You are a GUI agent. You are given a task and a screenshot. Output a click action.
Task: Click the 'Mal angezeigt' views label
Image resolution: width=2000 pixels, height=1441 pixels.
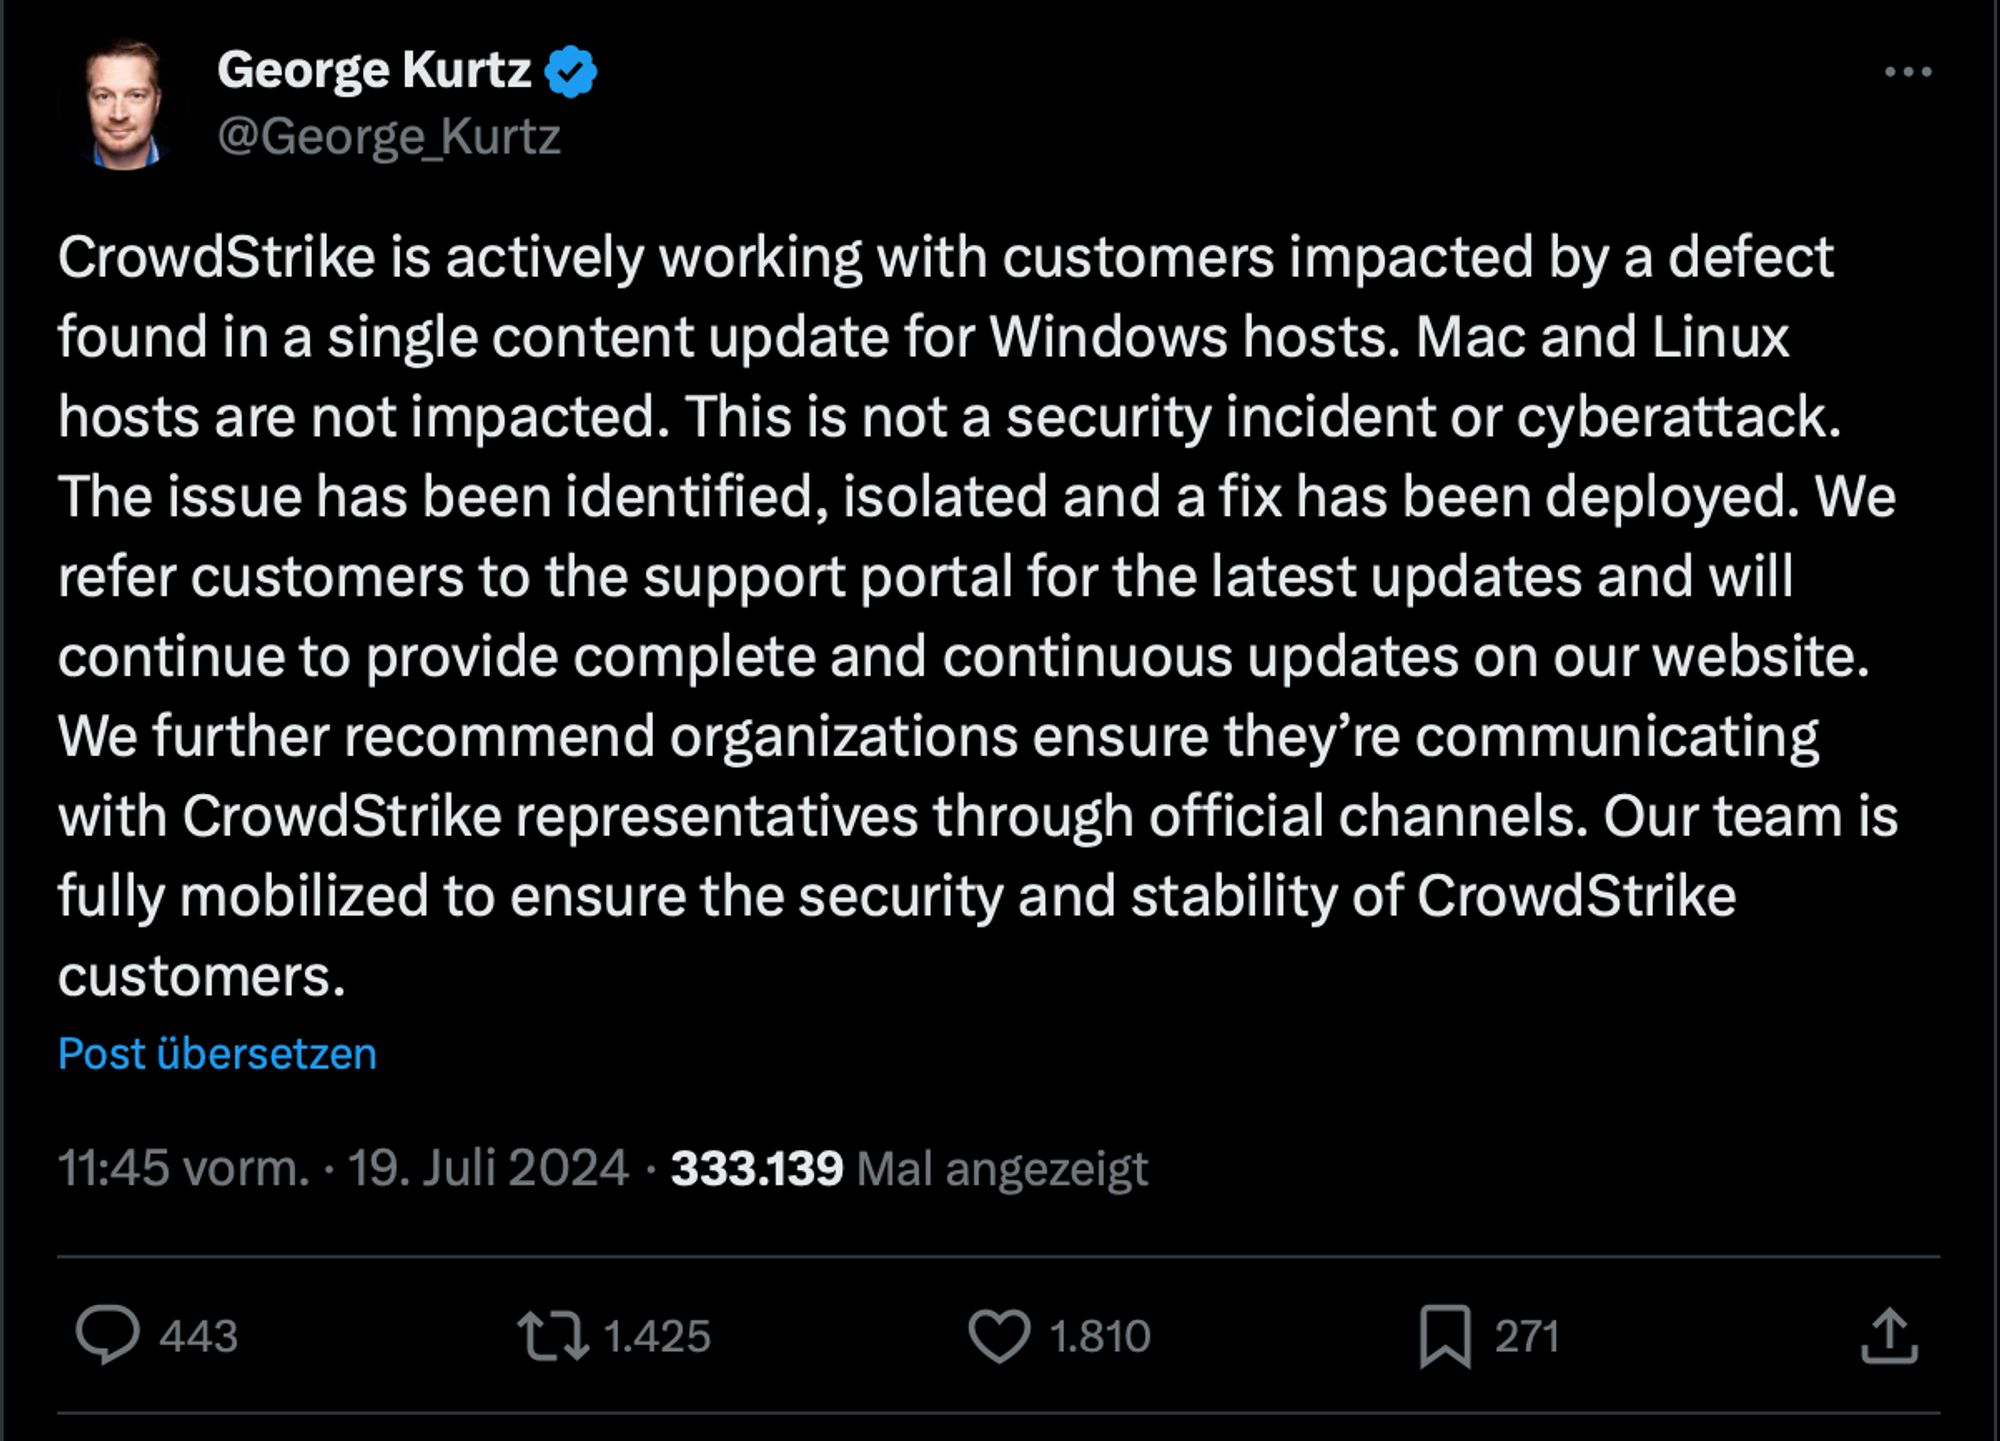coord(1002,1168)
